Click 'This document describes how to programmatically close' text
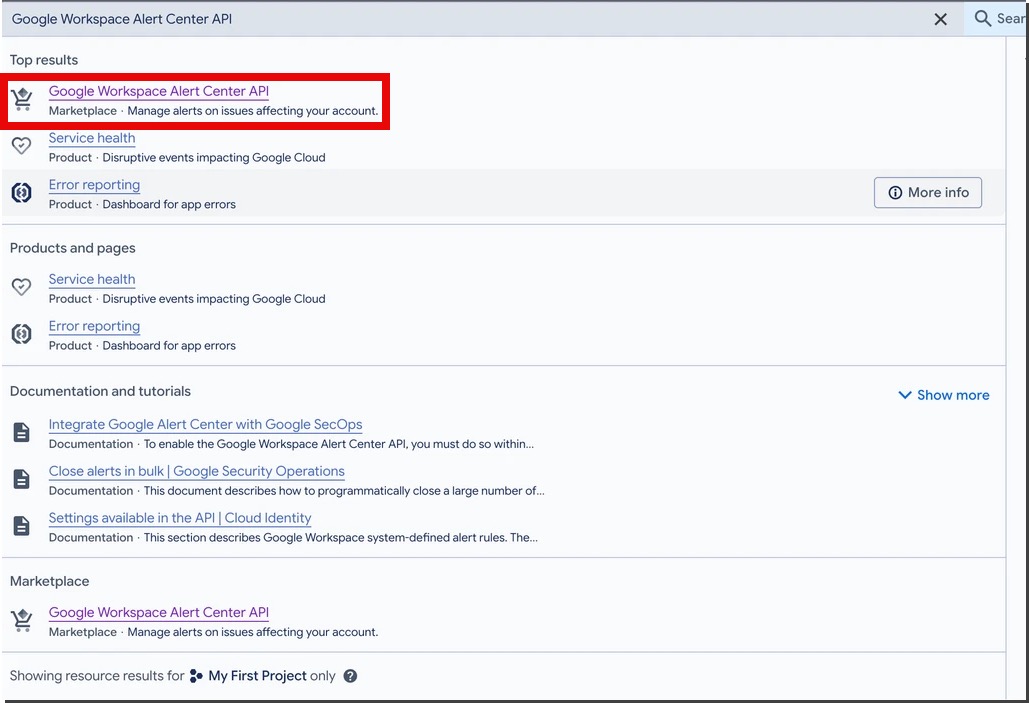The width and height of the screenshot is (1029, 703). tap(344, 491)
